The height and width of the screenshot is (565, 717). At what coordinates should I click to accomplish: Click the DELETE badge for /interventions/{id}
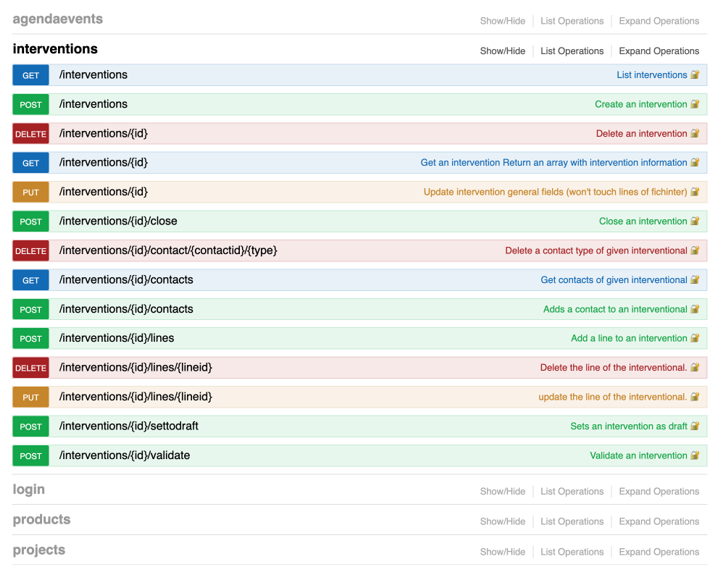(x=31, y=133)
